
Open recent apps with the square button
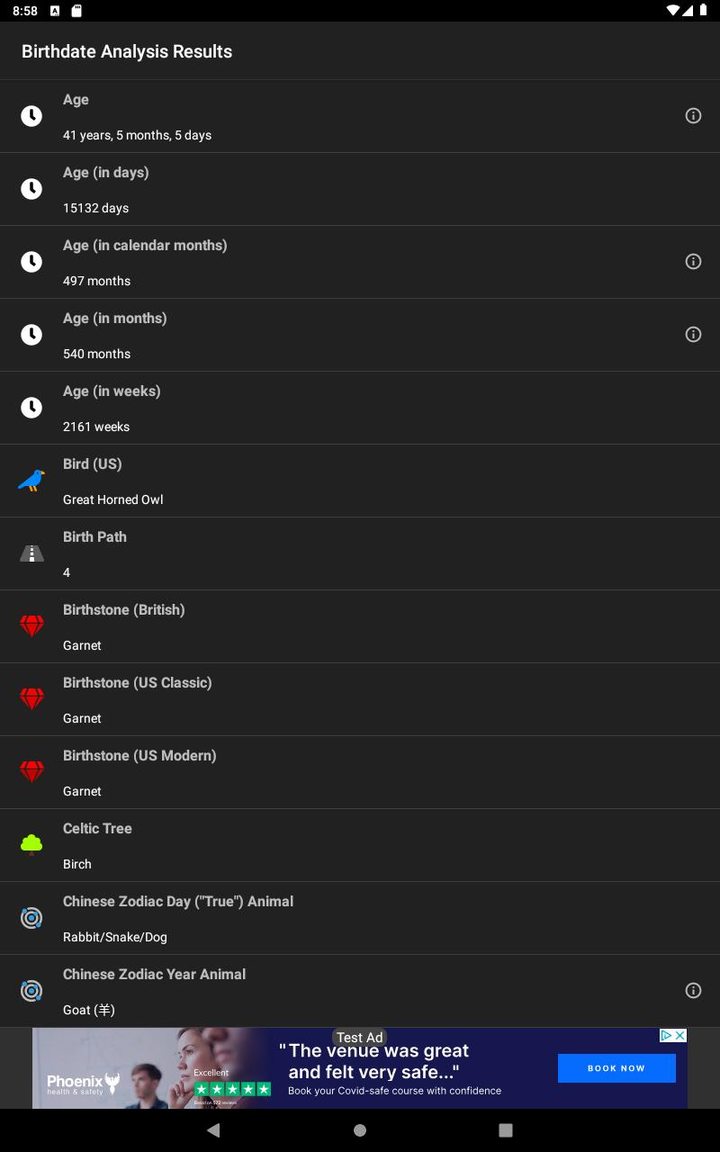point(507,1128)
